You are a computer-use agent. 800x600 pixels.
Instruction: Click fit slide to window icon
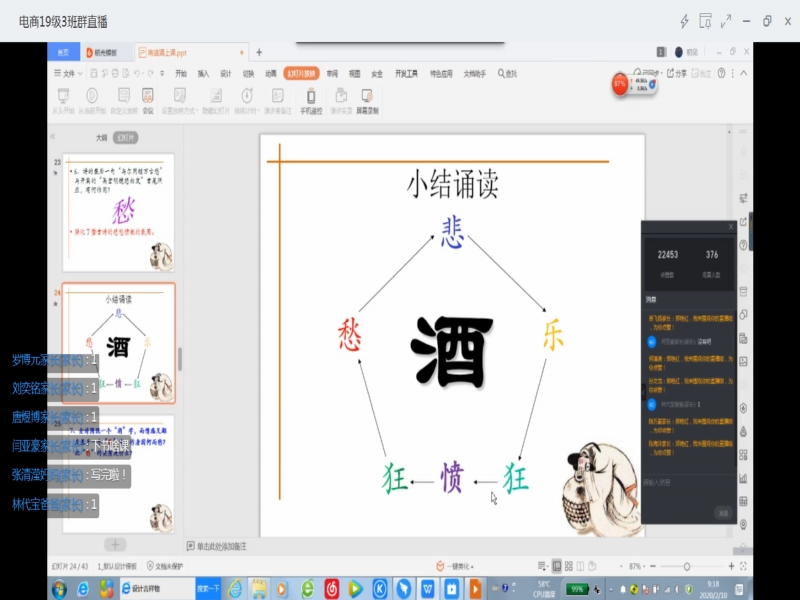coord(743,566)
